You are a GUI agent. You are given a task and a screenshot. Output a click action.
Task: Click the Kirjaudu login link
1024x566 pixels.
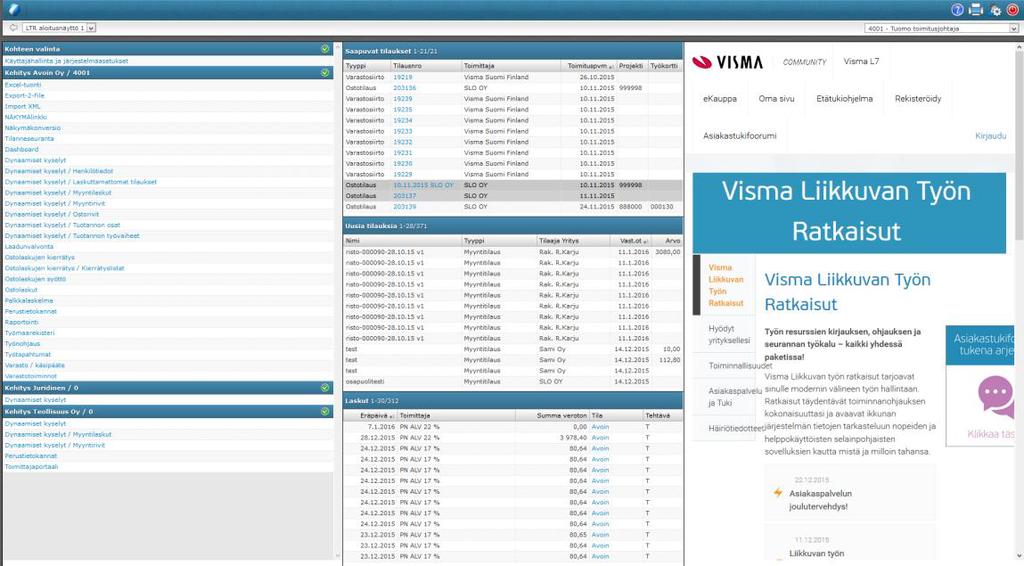pyautogui.click(x=991, y=136)
